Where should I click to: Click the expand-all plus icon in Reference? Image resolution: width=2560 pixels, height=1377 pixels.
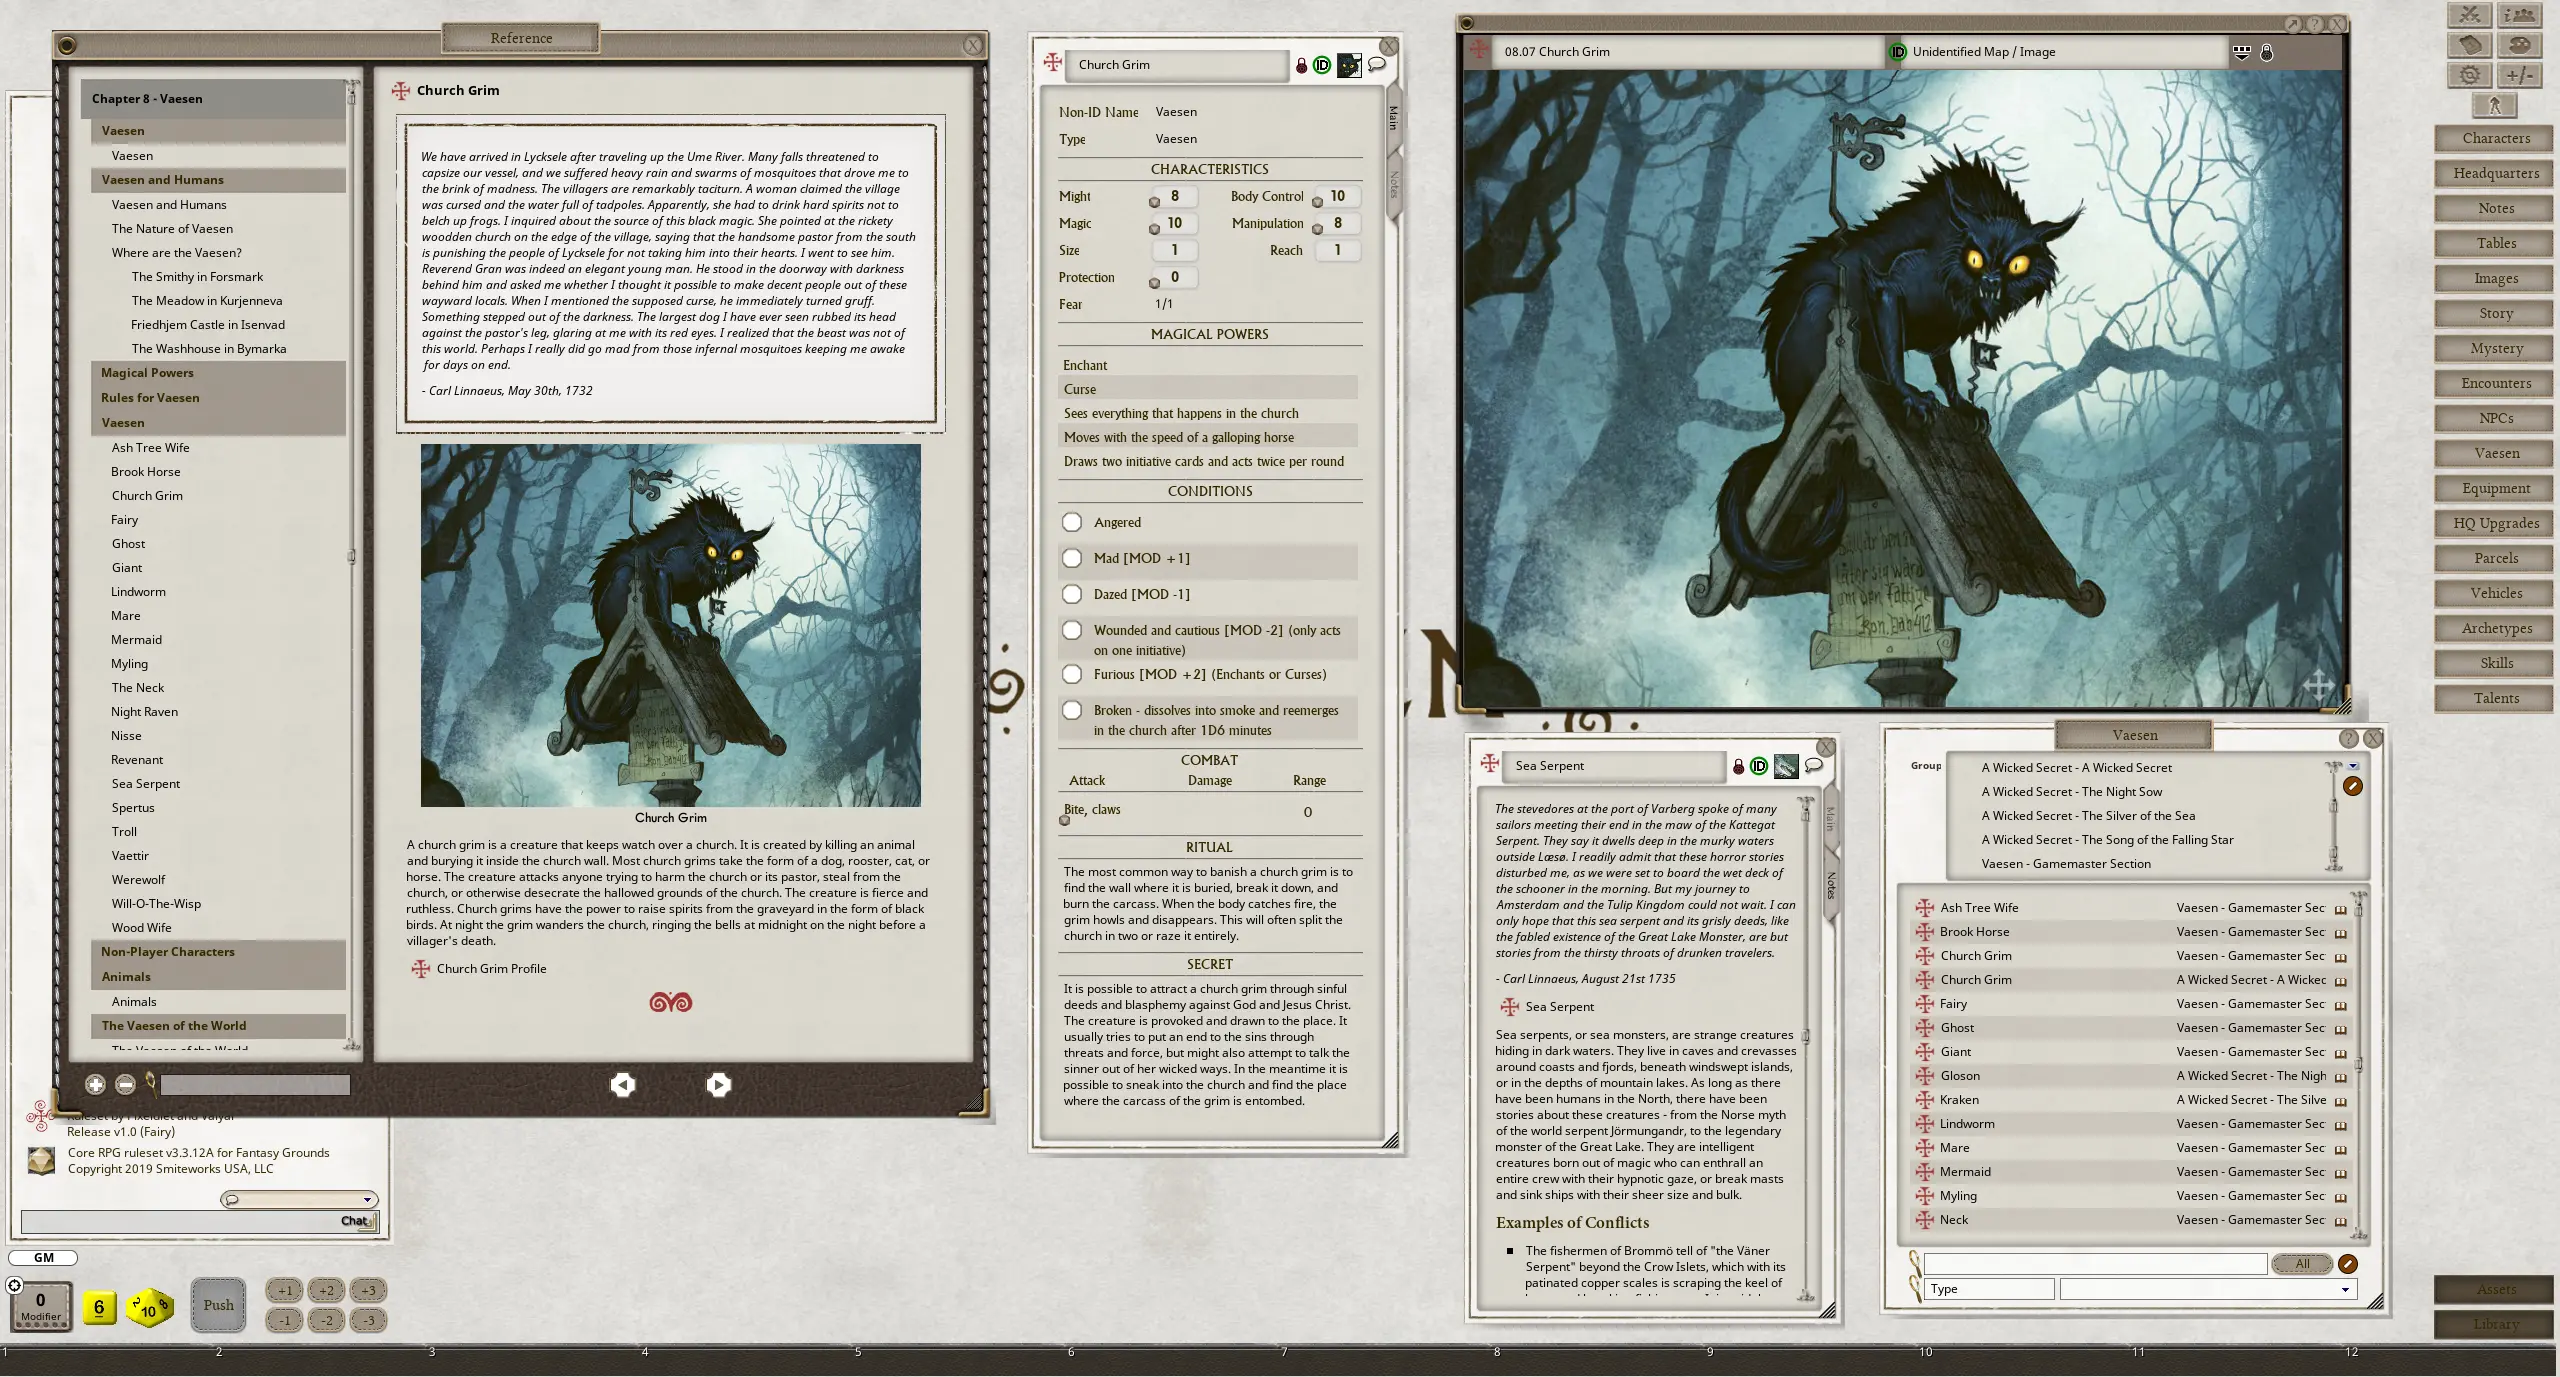click(95, 1085)
